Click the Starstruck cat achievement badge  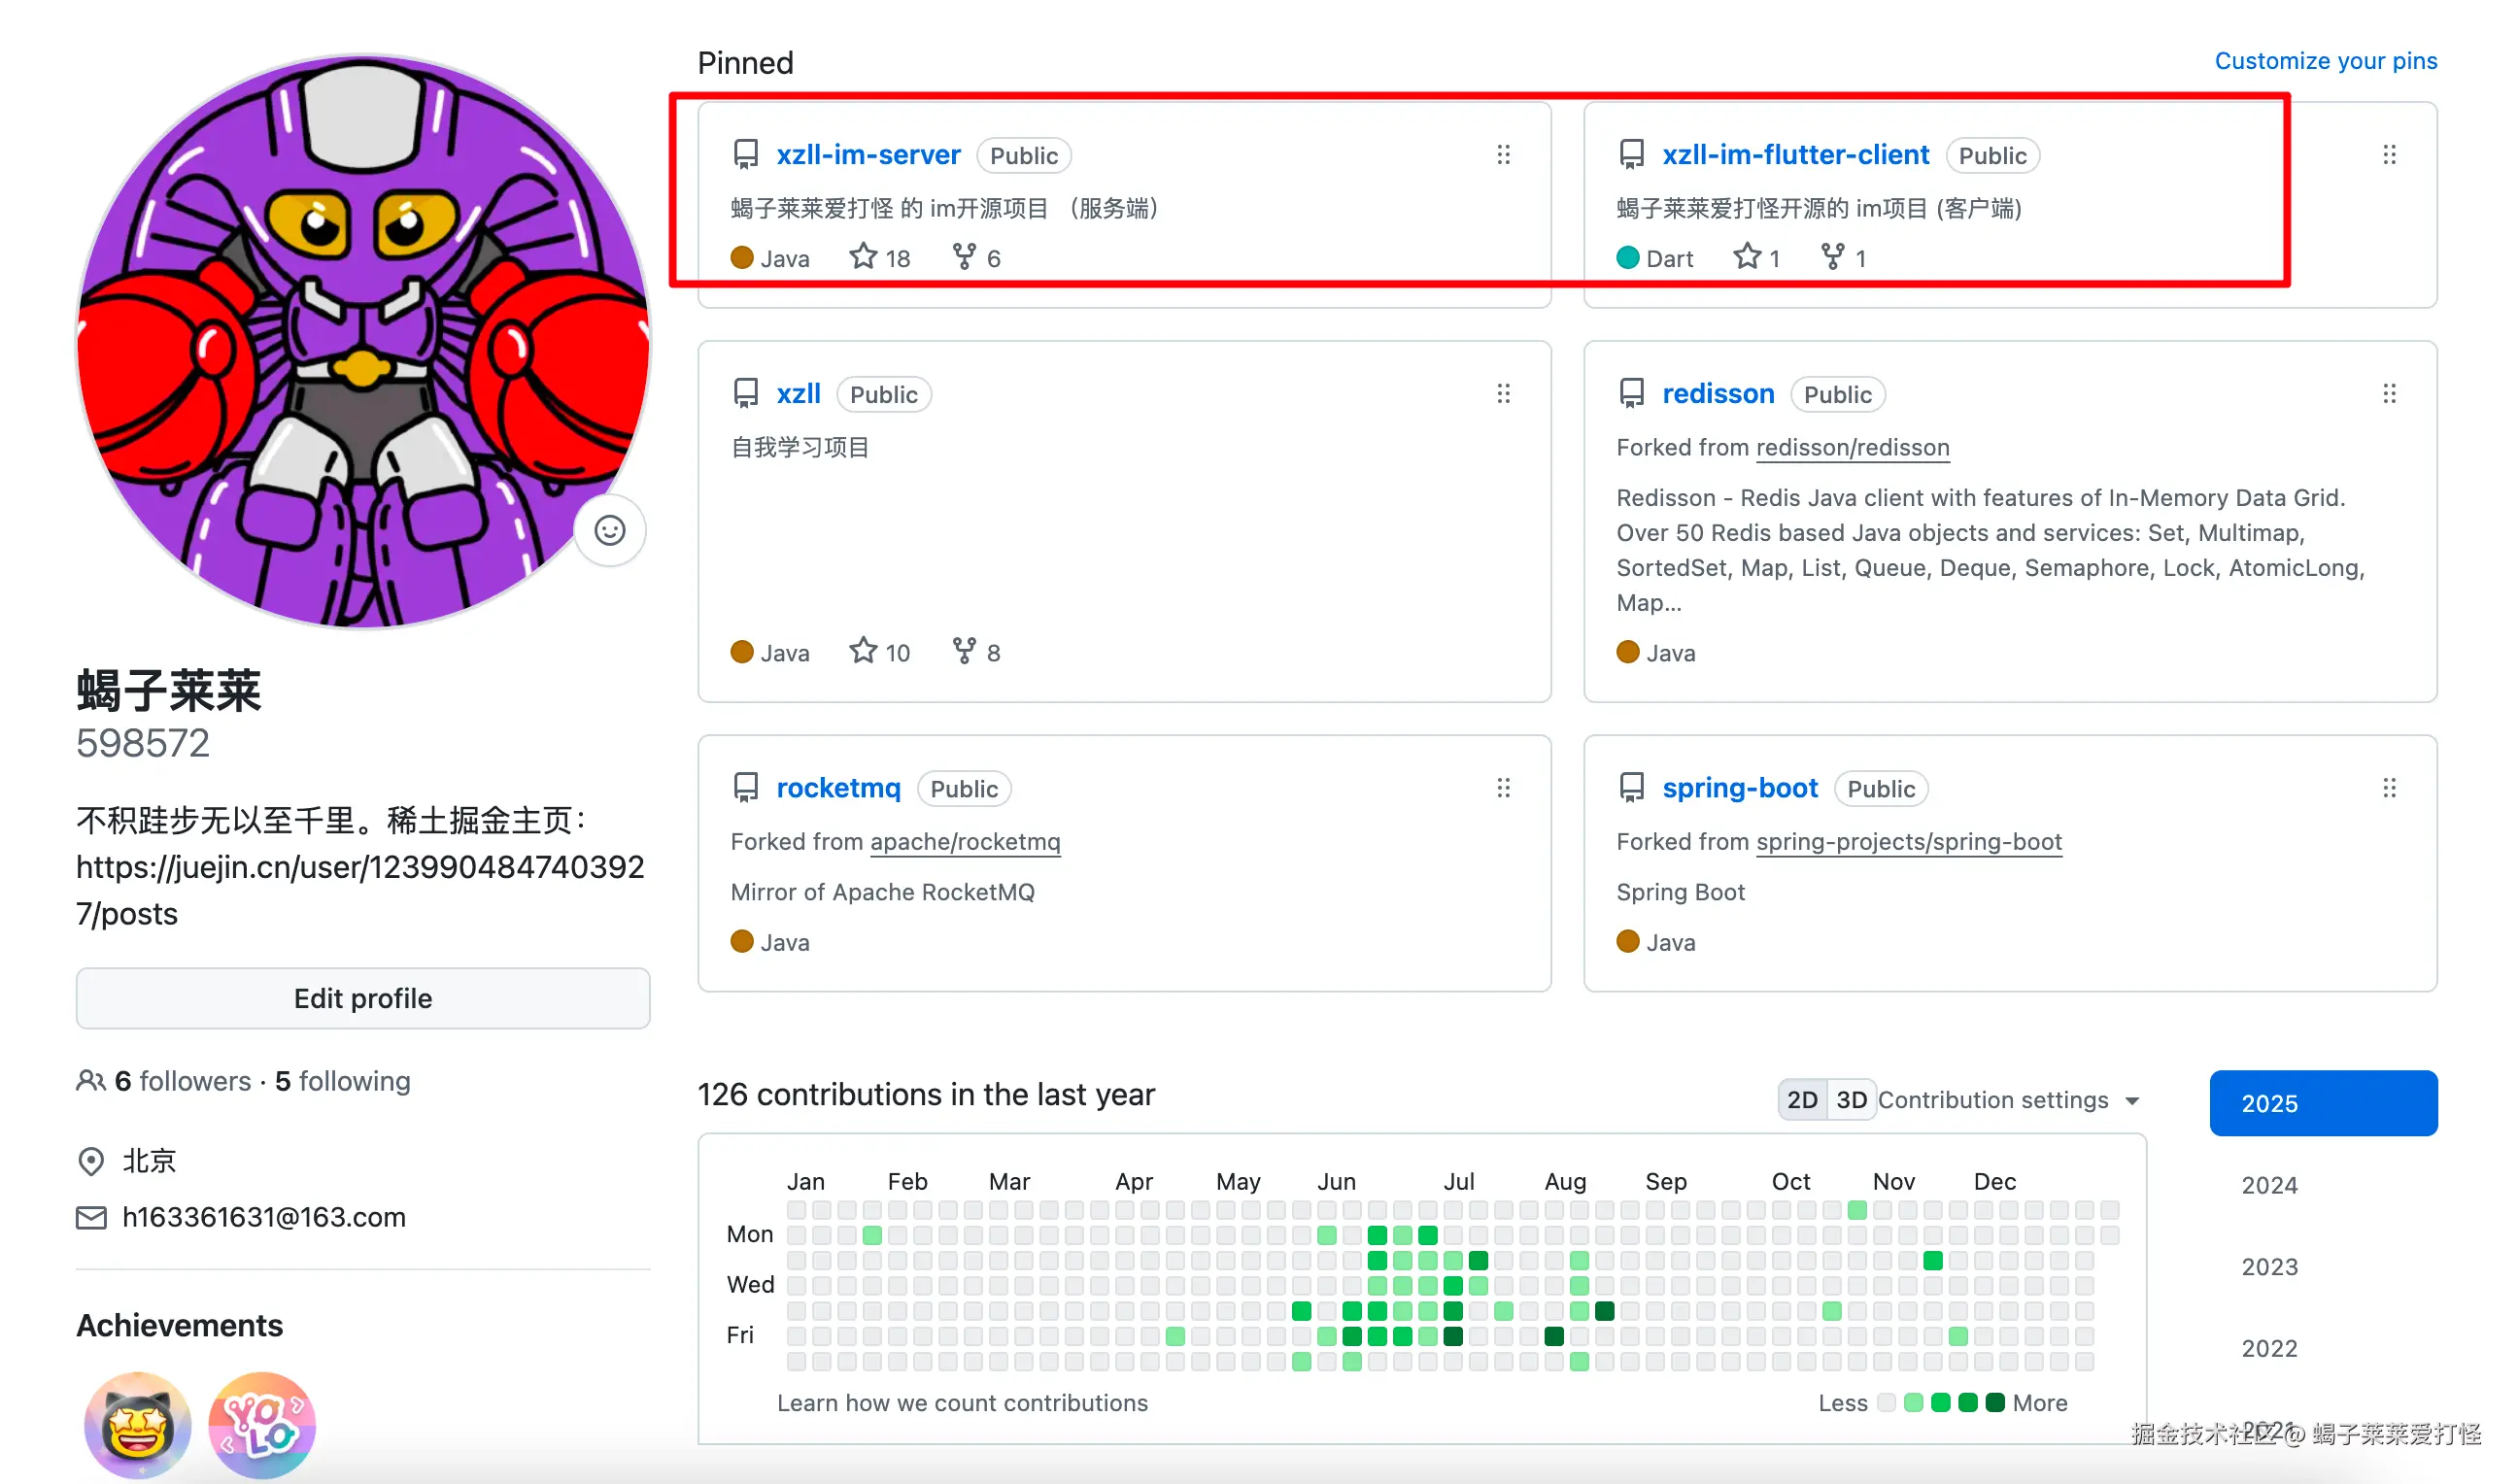(138, 1425)
